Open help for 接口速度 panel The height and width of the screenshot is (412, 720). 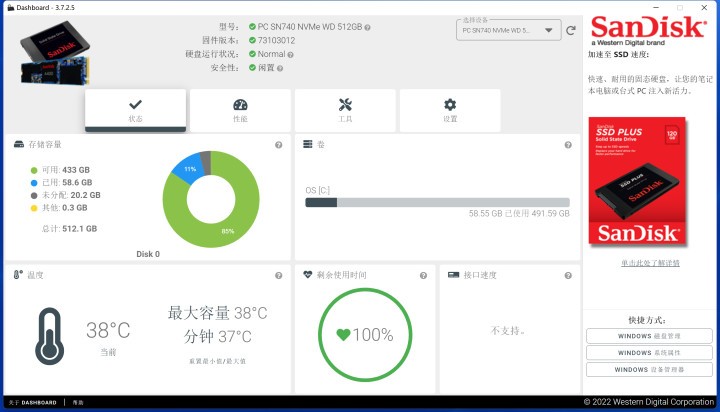(568, 276)
